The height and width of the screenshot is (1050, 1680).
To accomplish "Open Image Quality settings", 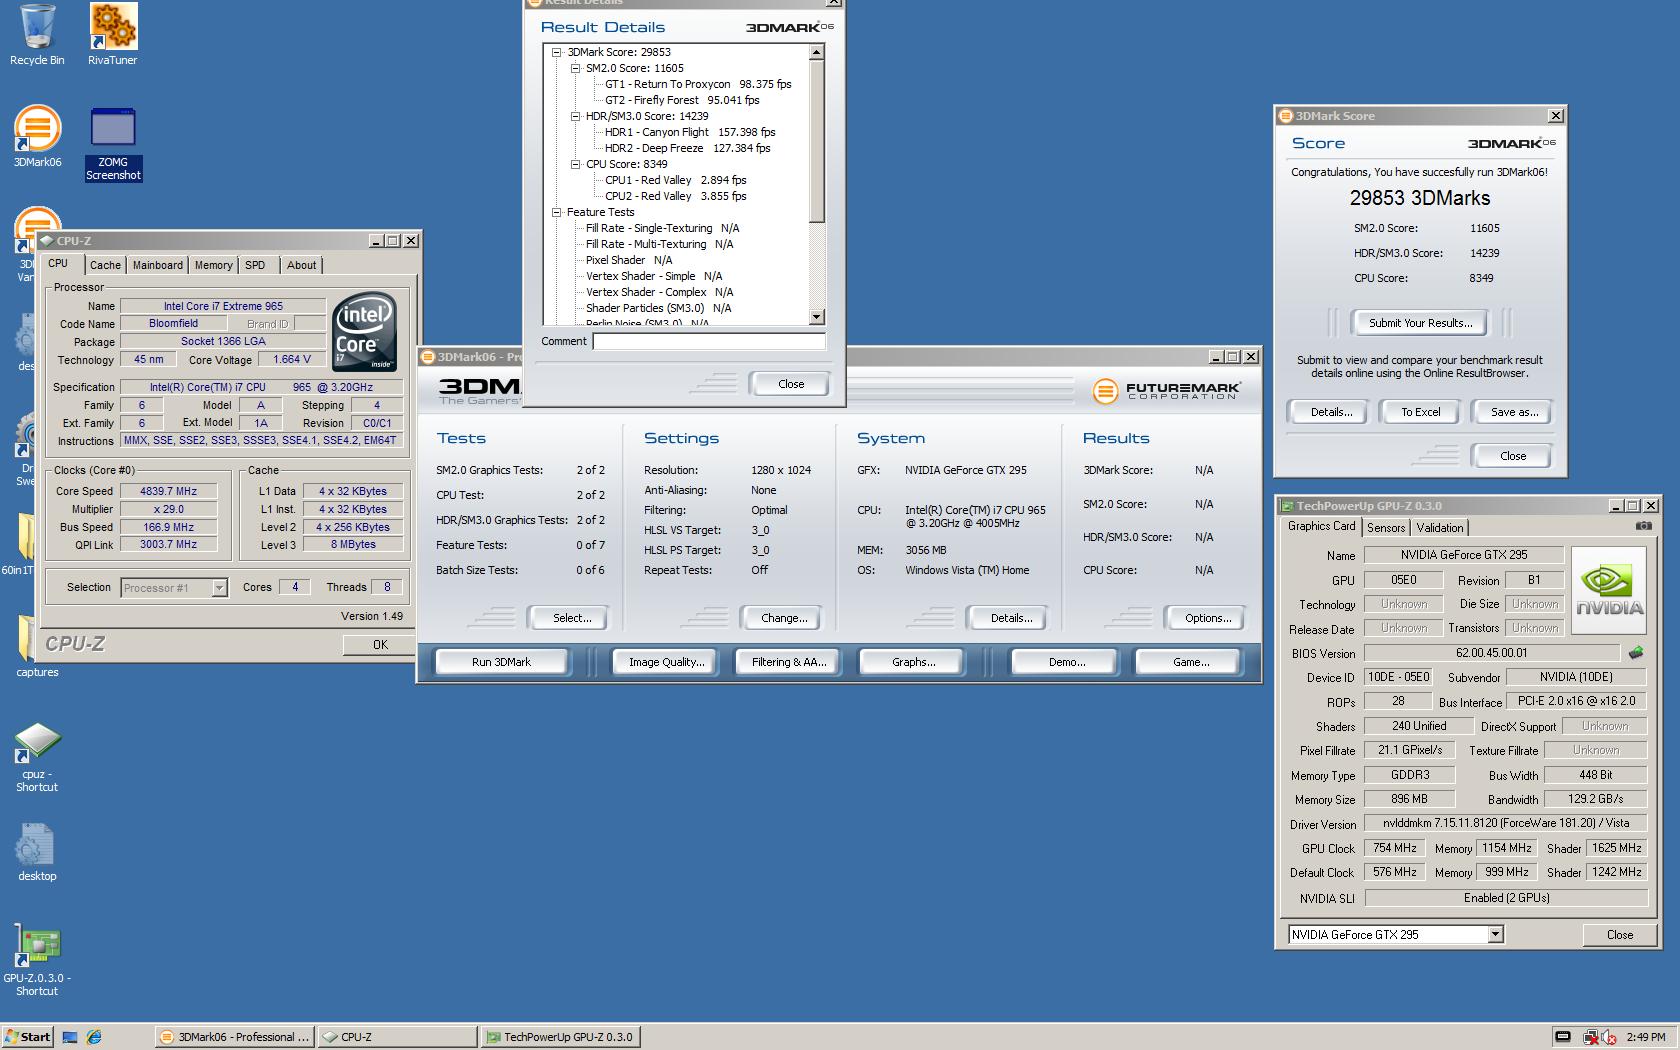I will (666, 662).
